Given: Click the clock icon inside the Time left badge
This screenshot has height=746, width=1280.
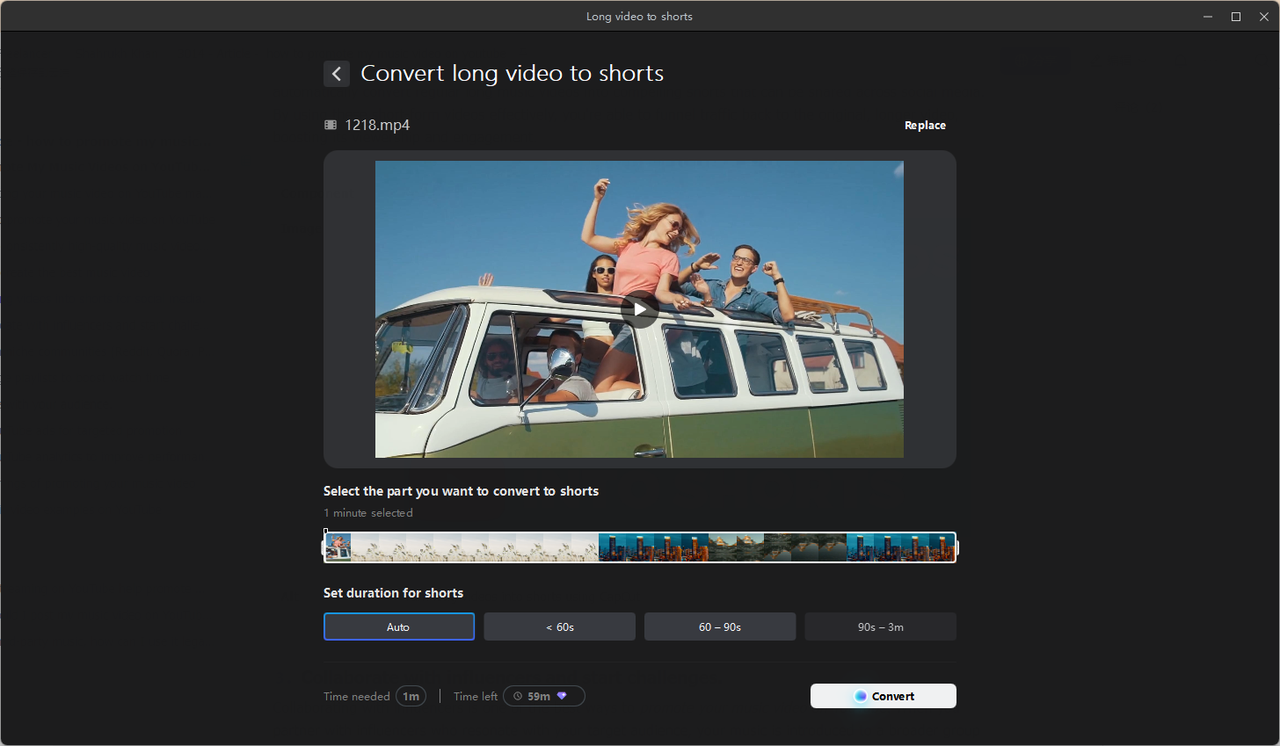Looking at the screenshot, I should [517, 696].
